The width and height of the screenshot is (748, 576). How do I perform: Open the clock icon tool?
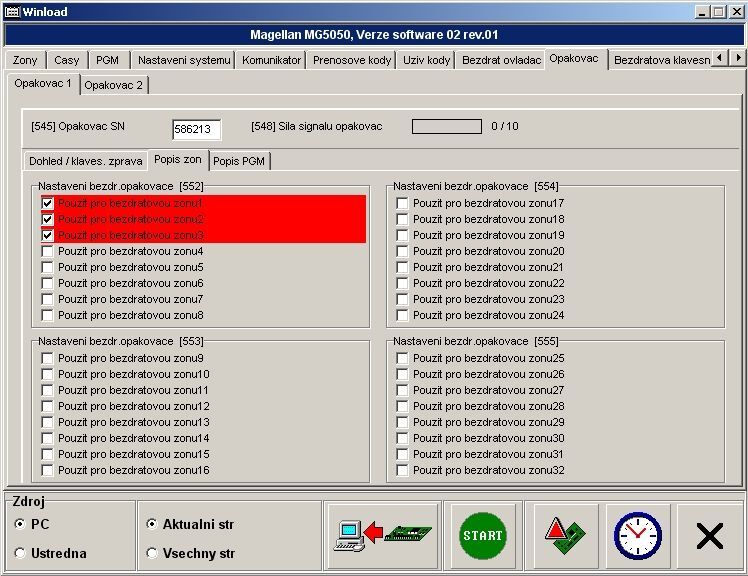tap(637, 536)
